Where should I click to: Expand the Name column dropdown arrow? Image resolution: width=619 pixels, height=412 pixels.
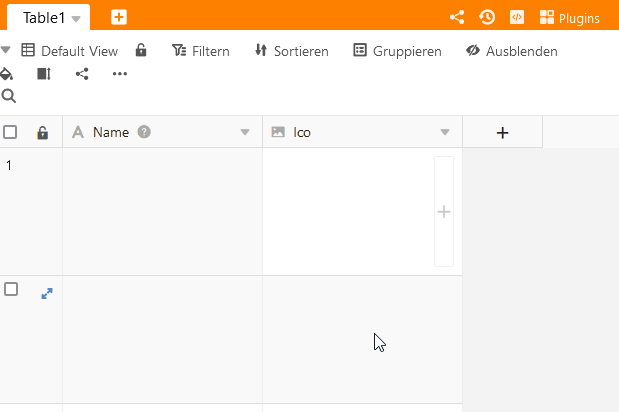(x=245, y=133)
